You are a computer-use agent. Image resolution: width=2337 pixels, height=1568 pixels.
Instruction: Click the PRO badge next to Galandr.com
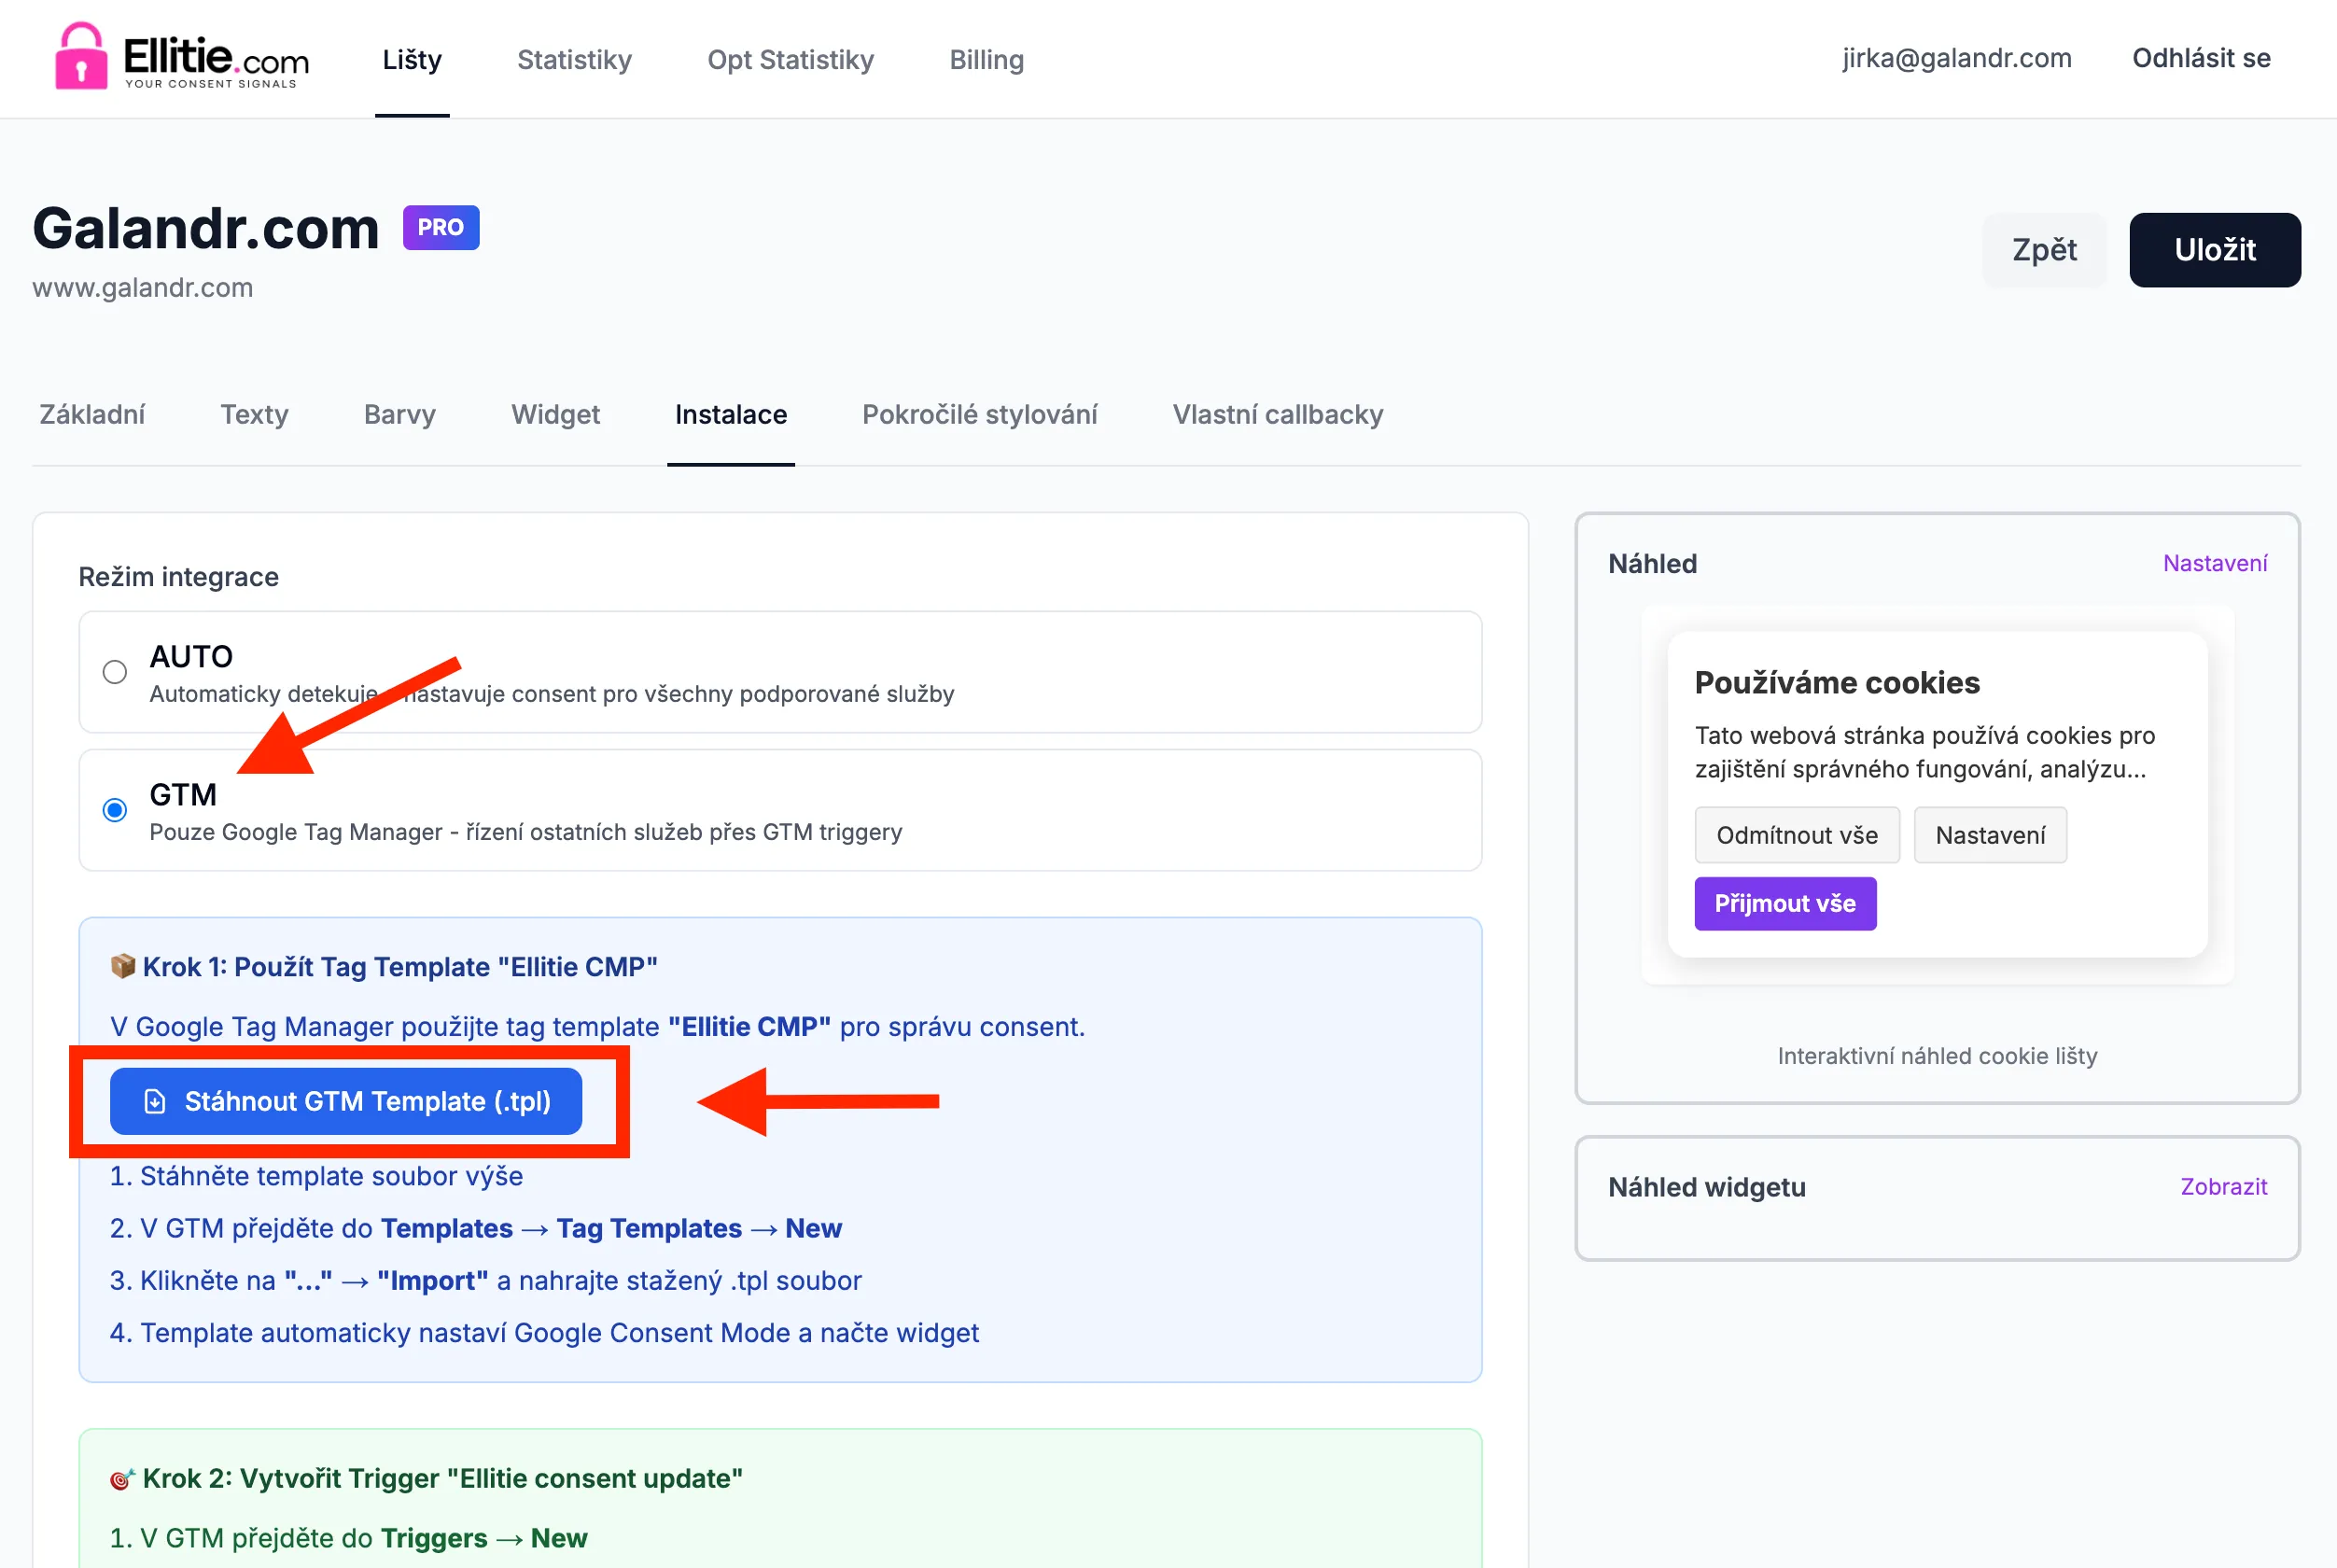(440, 227)
